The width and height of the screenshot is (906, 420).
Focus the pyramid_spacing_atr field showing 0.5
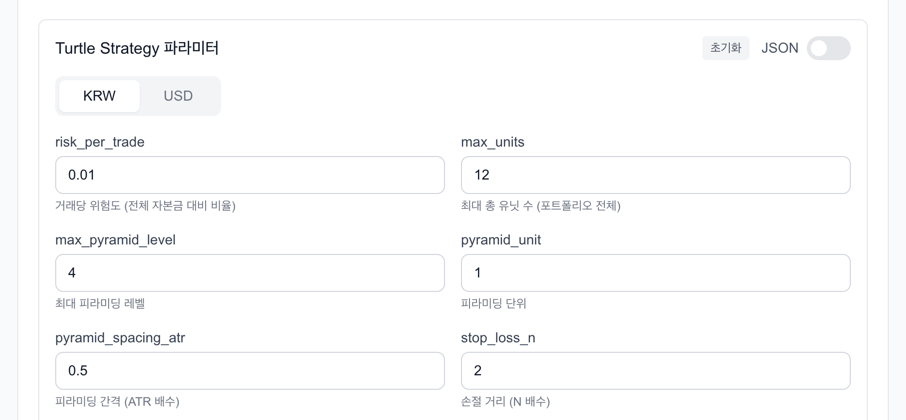pyautogui.click(x=250, y=371)
